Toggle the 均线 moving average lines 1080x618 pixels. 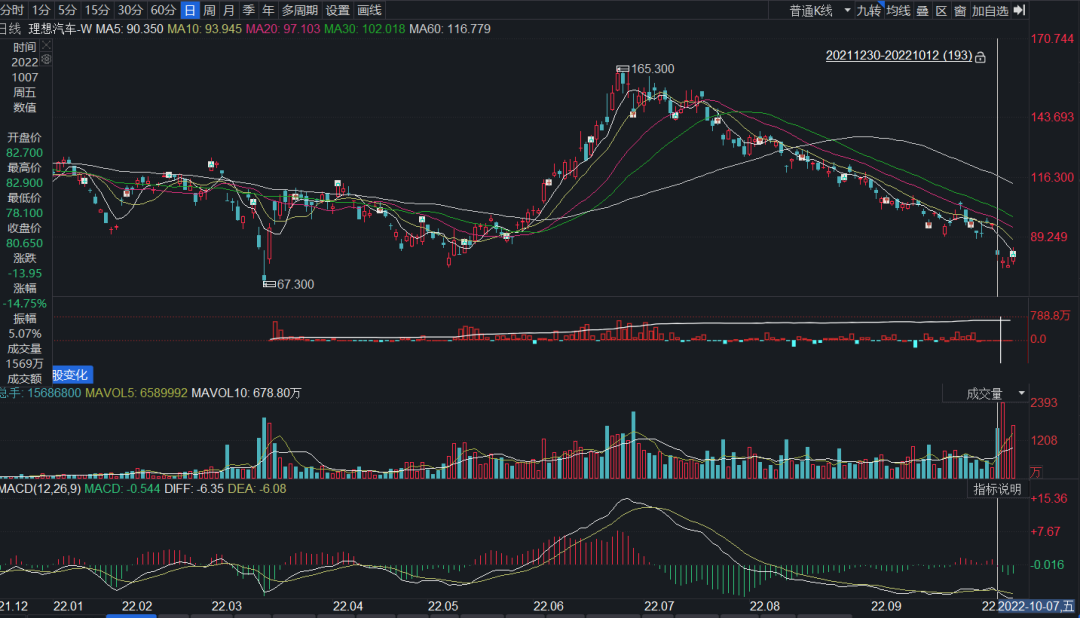(x=898, y=10)
